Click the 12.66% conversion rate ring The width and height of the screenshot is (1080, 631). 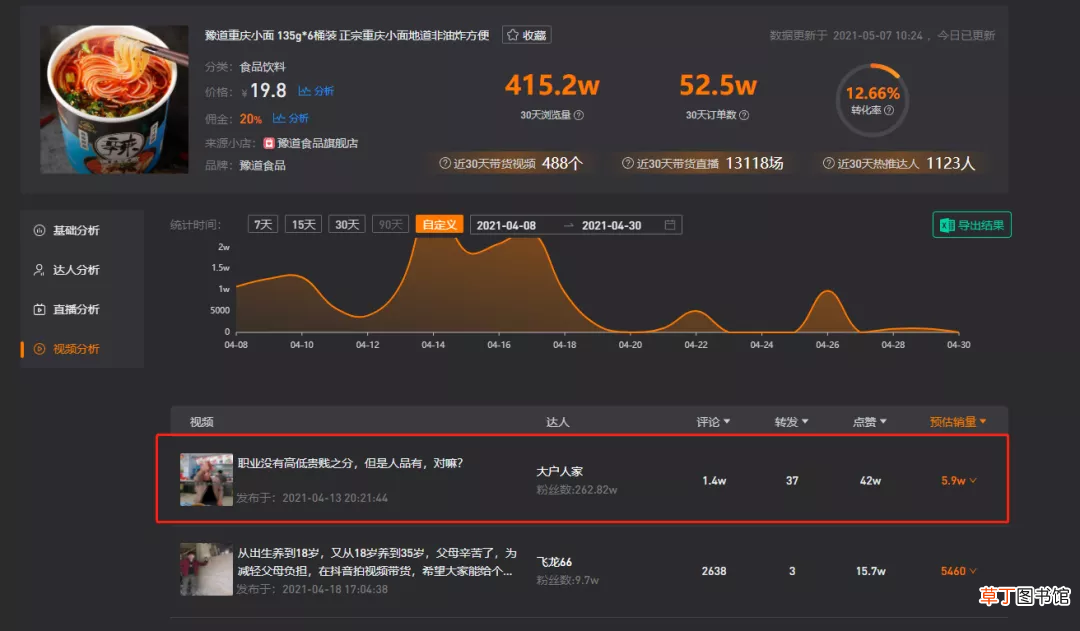(873, 100)
